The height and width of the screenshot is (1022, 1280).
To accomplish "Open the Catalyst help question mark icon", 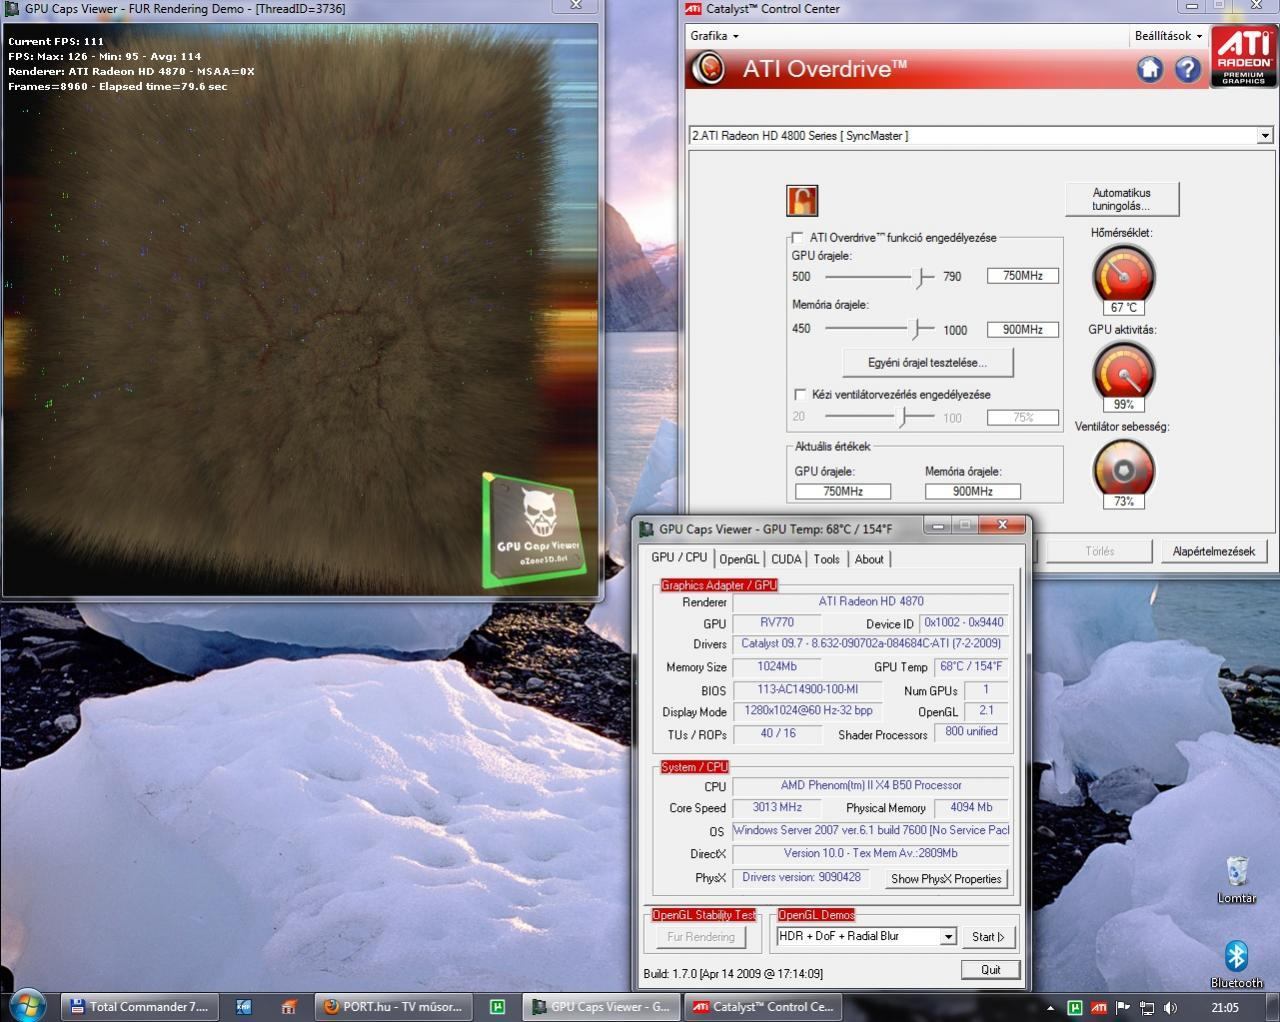I will [1187, 69].
